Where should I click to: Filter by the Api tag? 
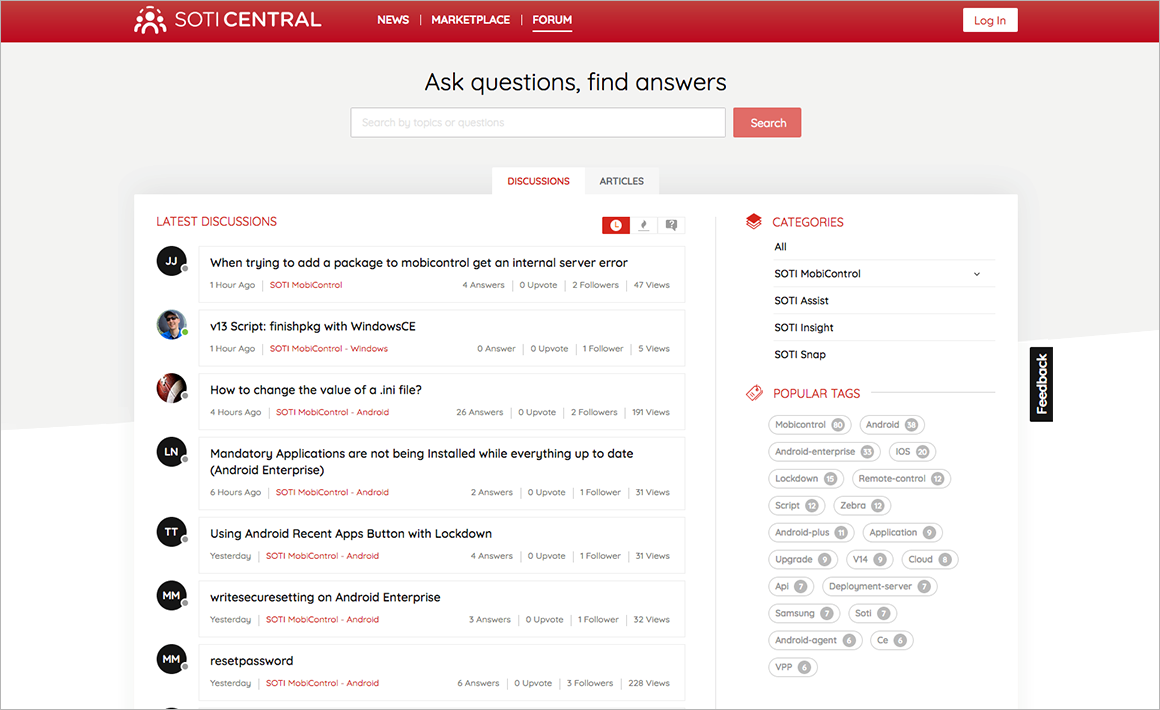tap(790, 586)
